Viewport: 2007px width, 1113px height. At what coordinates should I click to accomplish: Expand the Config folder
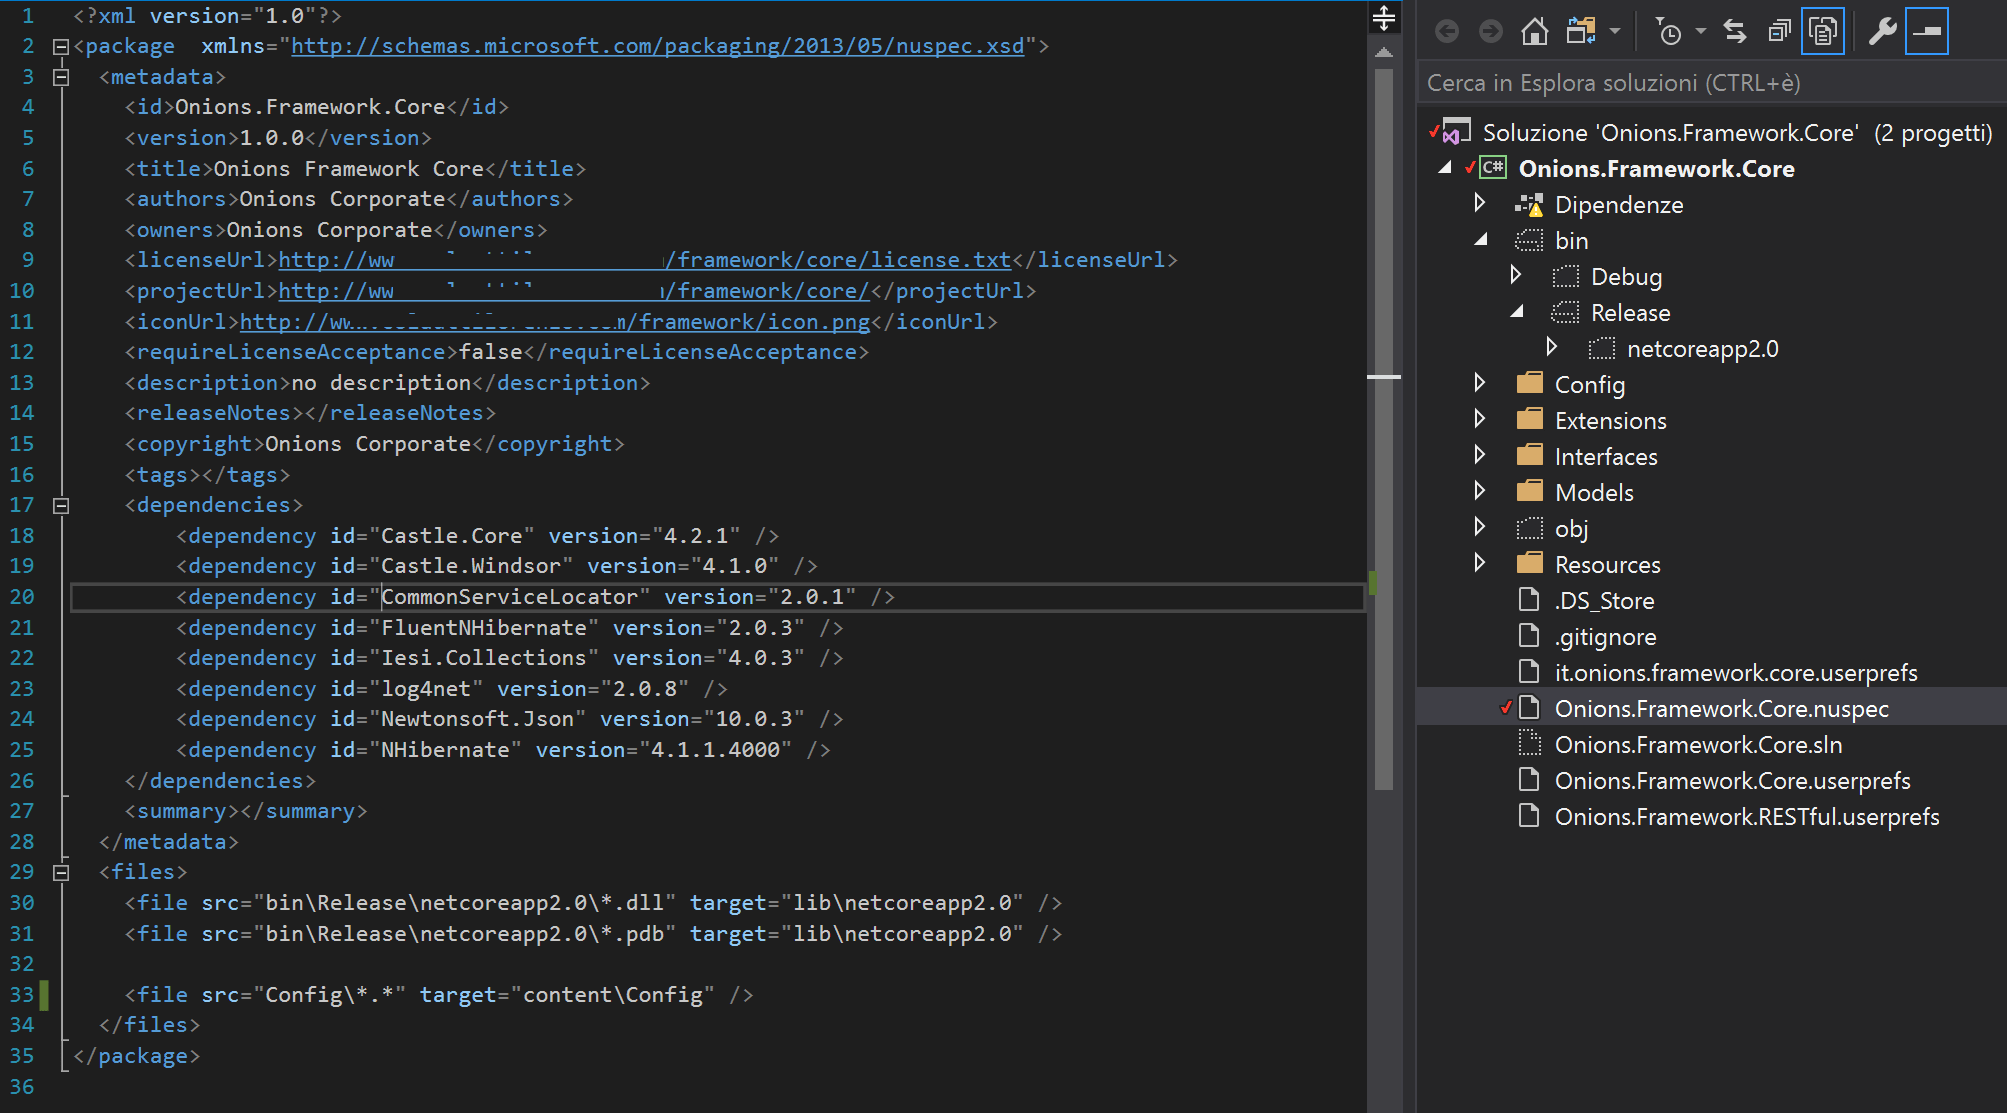click(1481, 383)
